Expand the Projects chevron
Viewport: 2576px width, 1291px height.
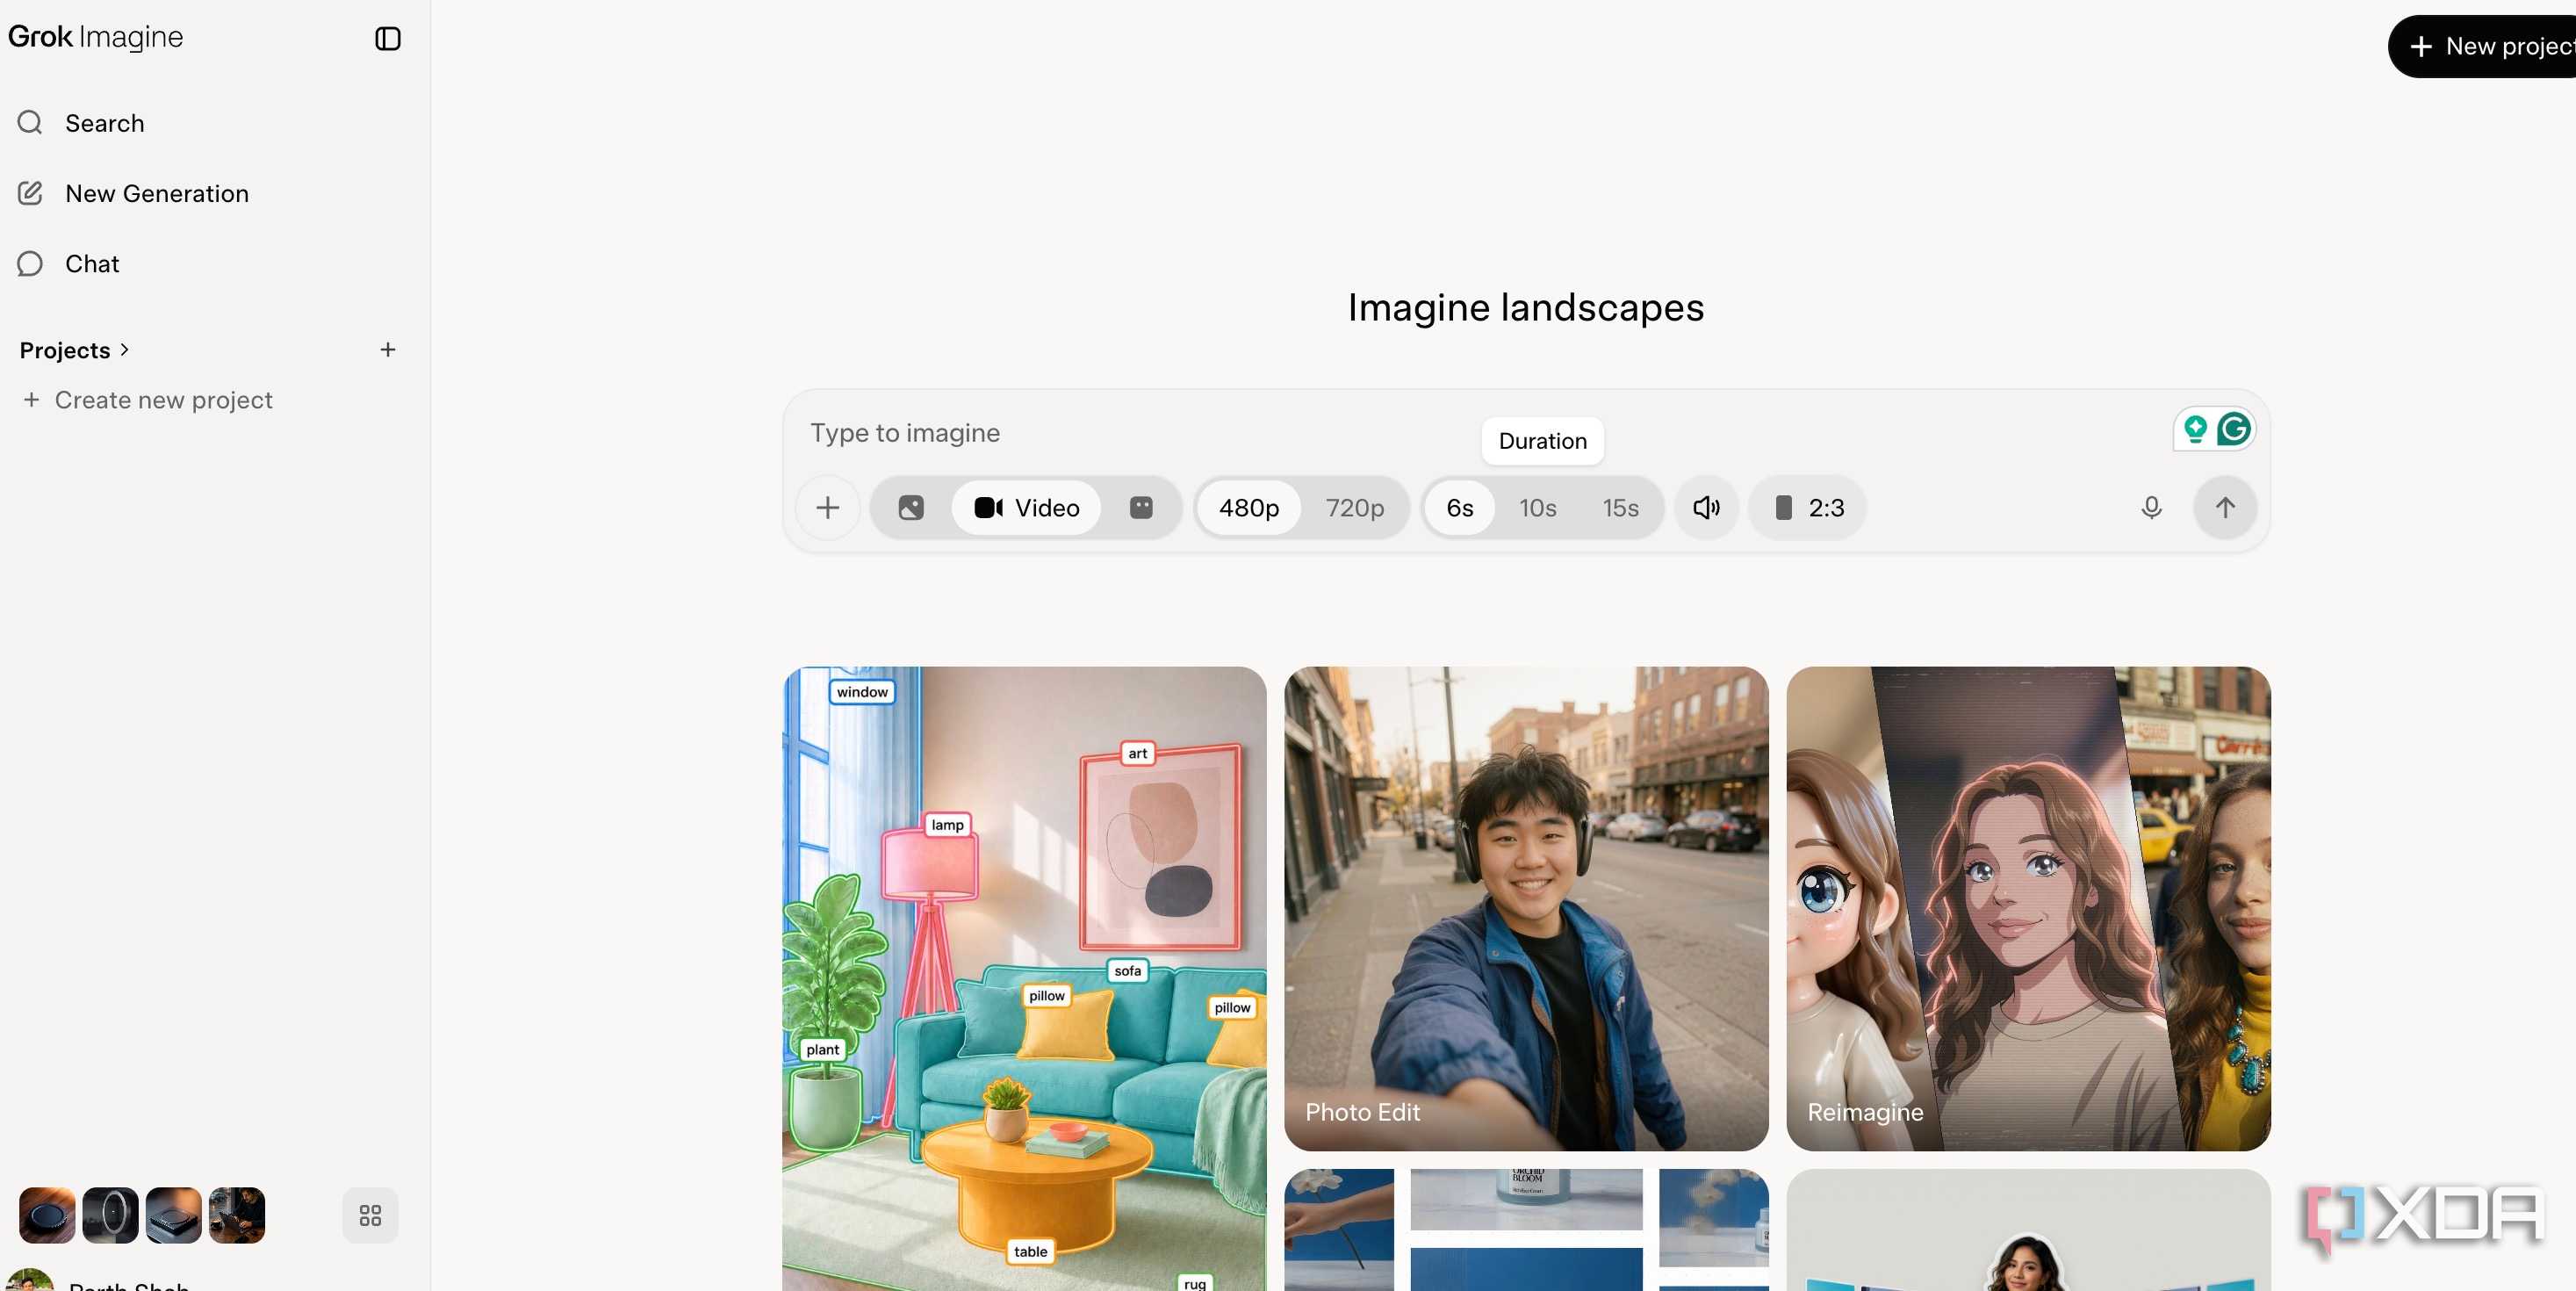[x=125, y=350]
